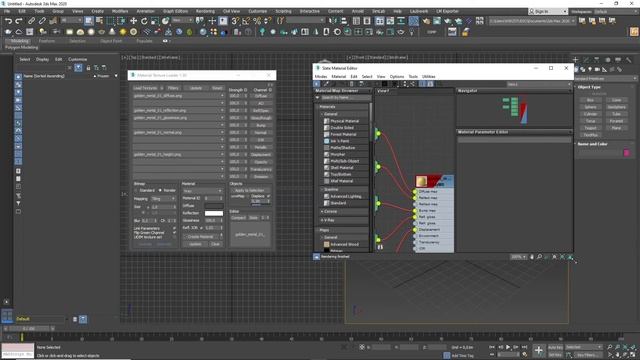Click the Load Textures button

145,88
